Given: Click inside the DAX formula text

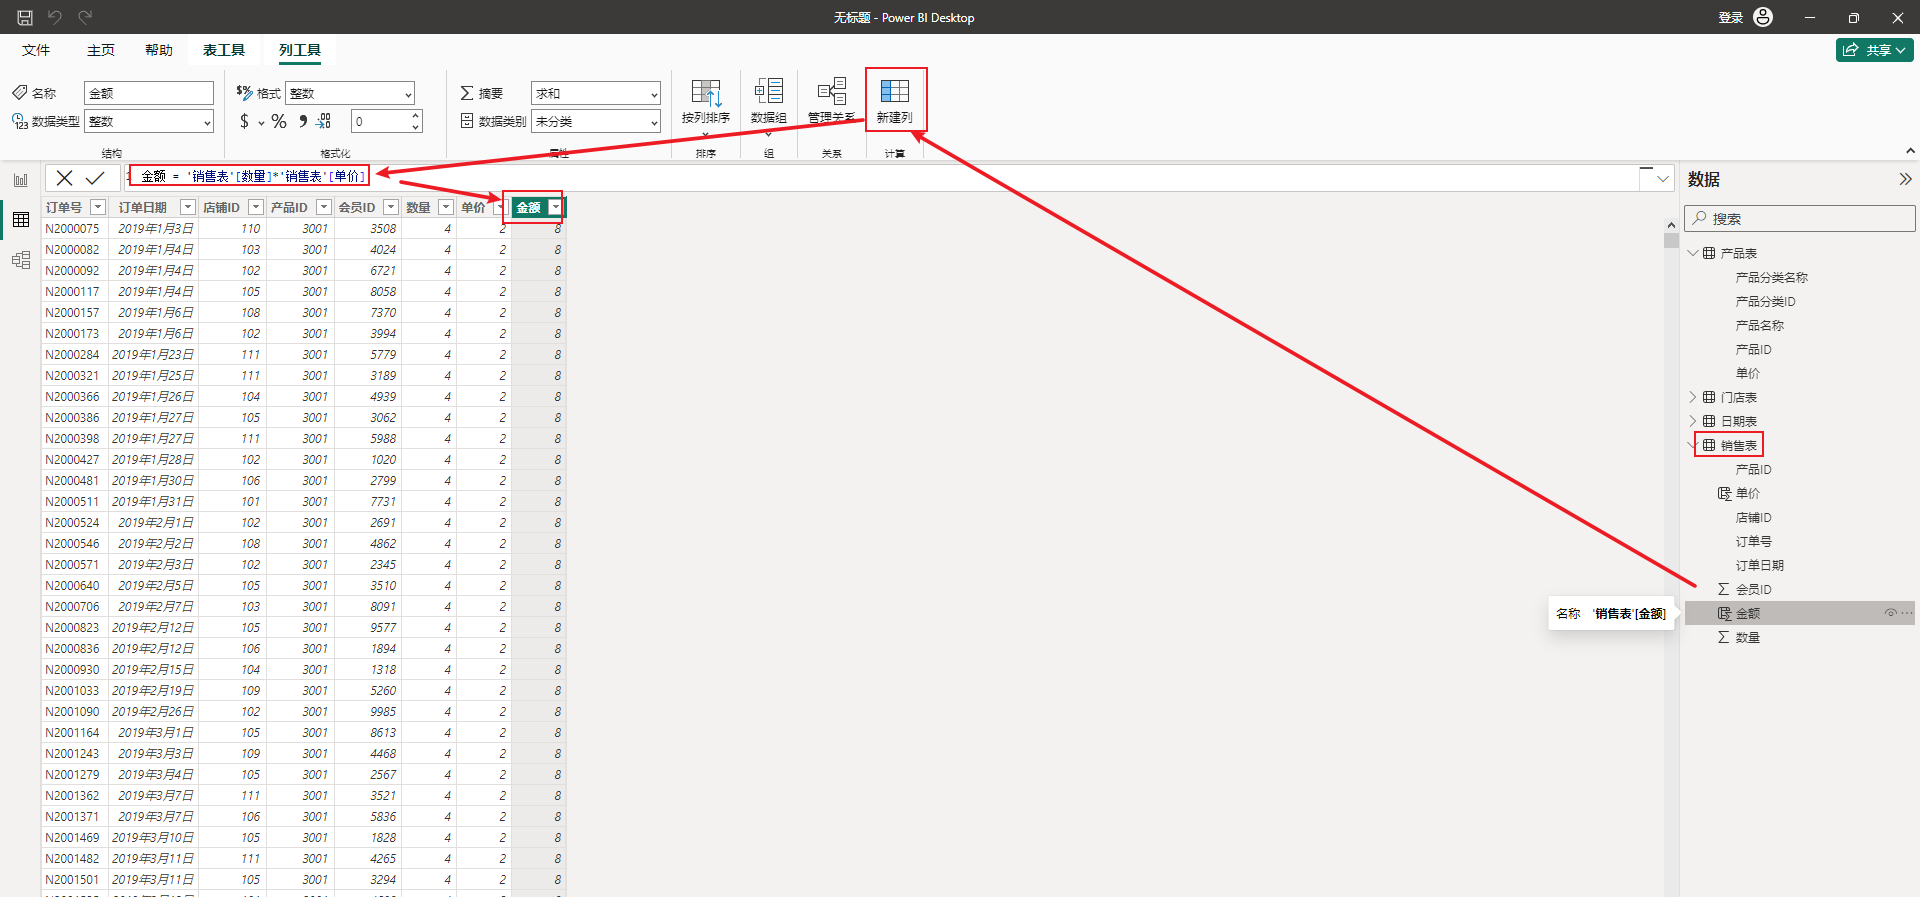Looking at the screenshot, I should [253, 176].
